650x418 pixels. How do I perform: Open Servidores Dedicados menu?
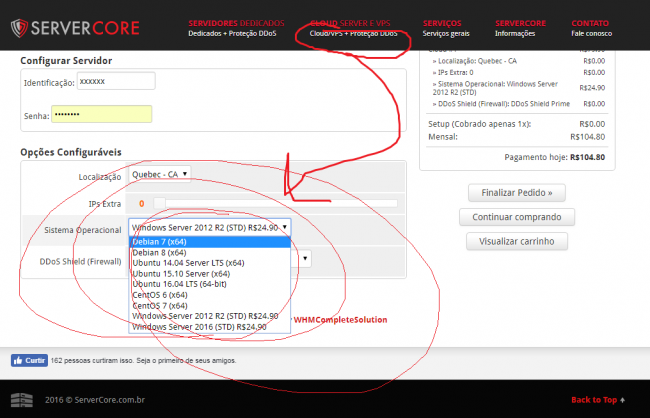pyautogui.click(x=236, y=28)
